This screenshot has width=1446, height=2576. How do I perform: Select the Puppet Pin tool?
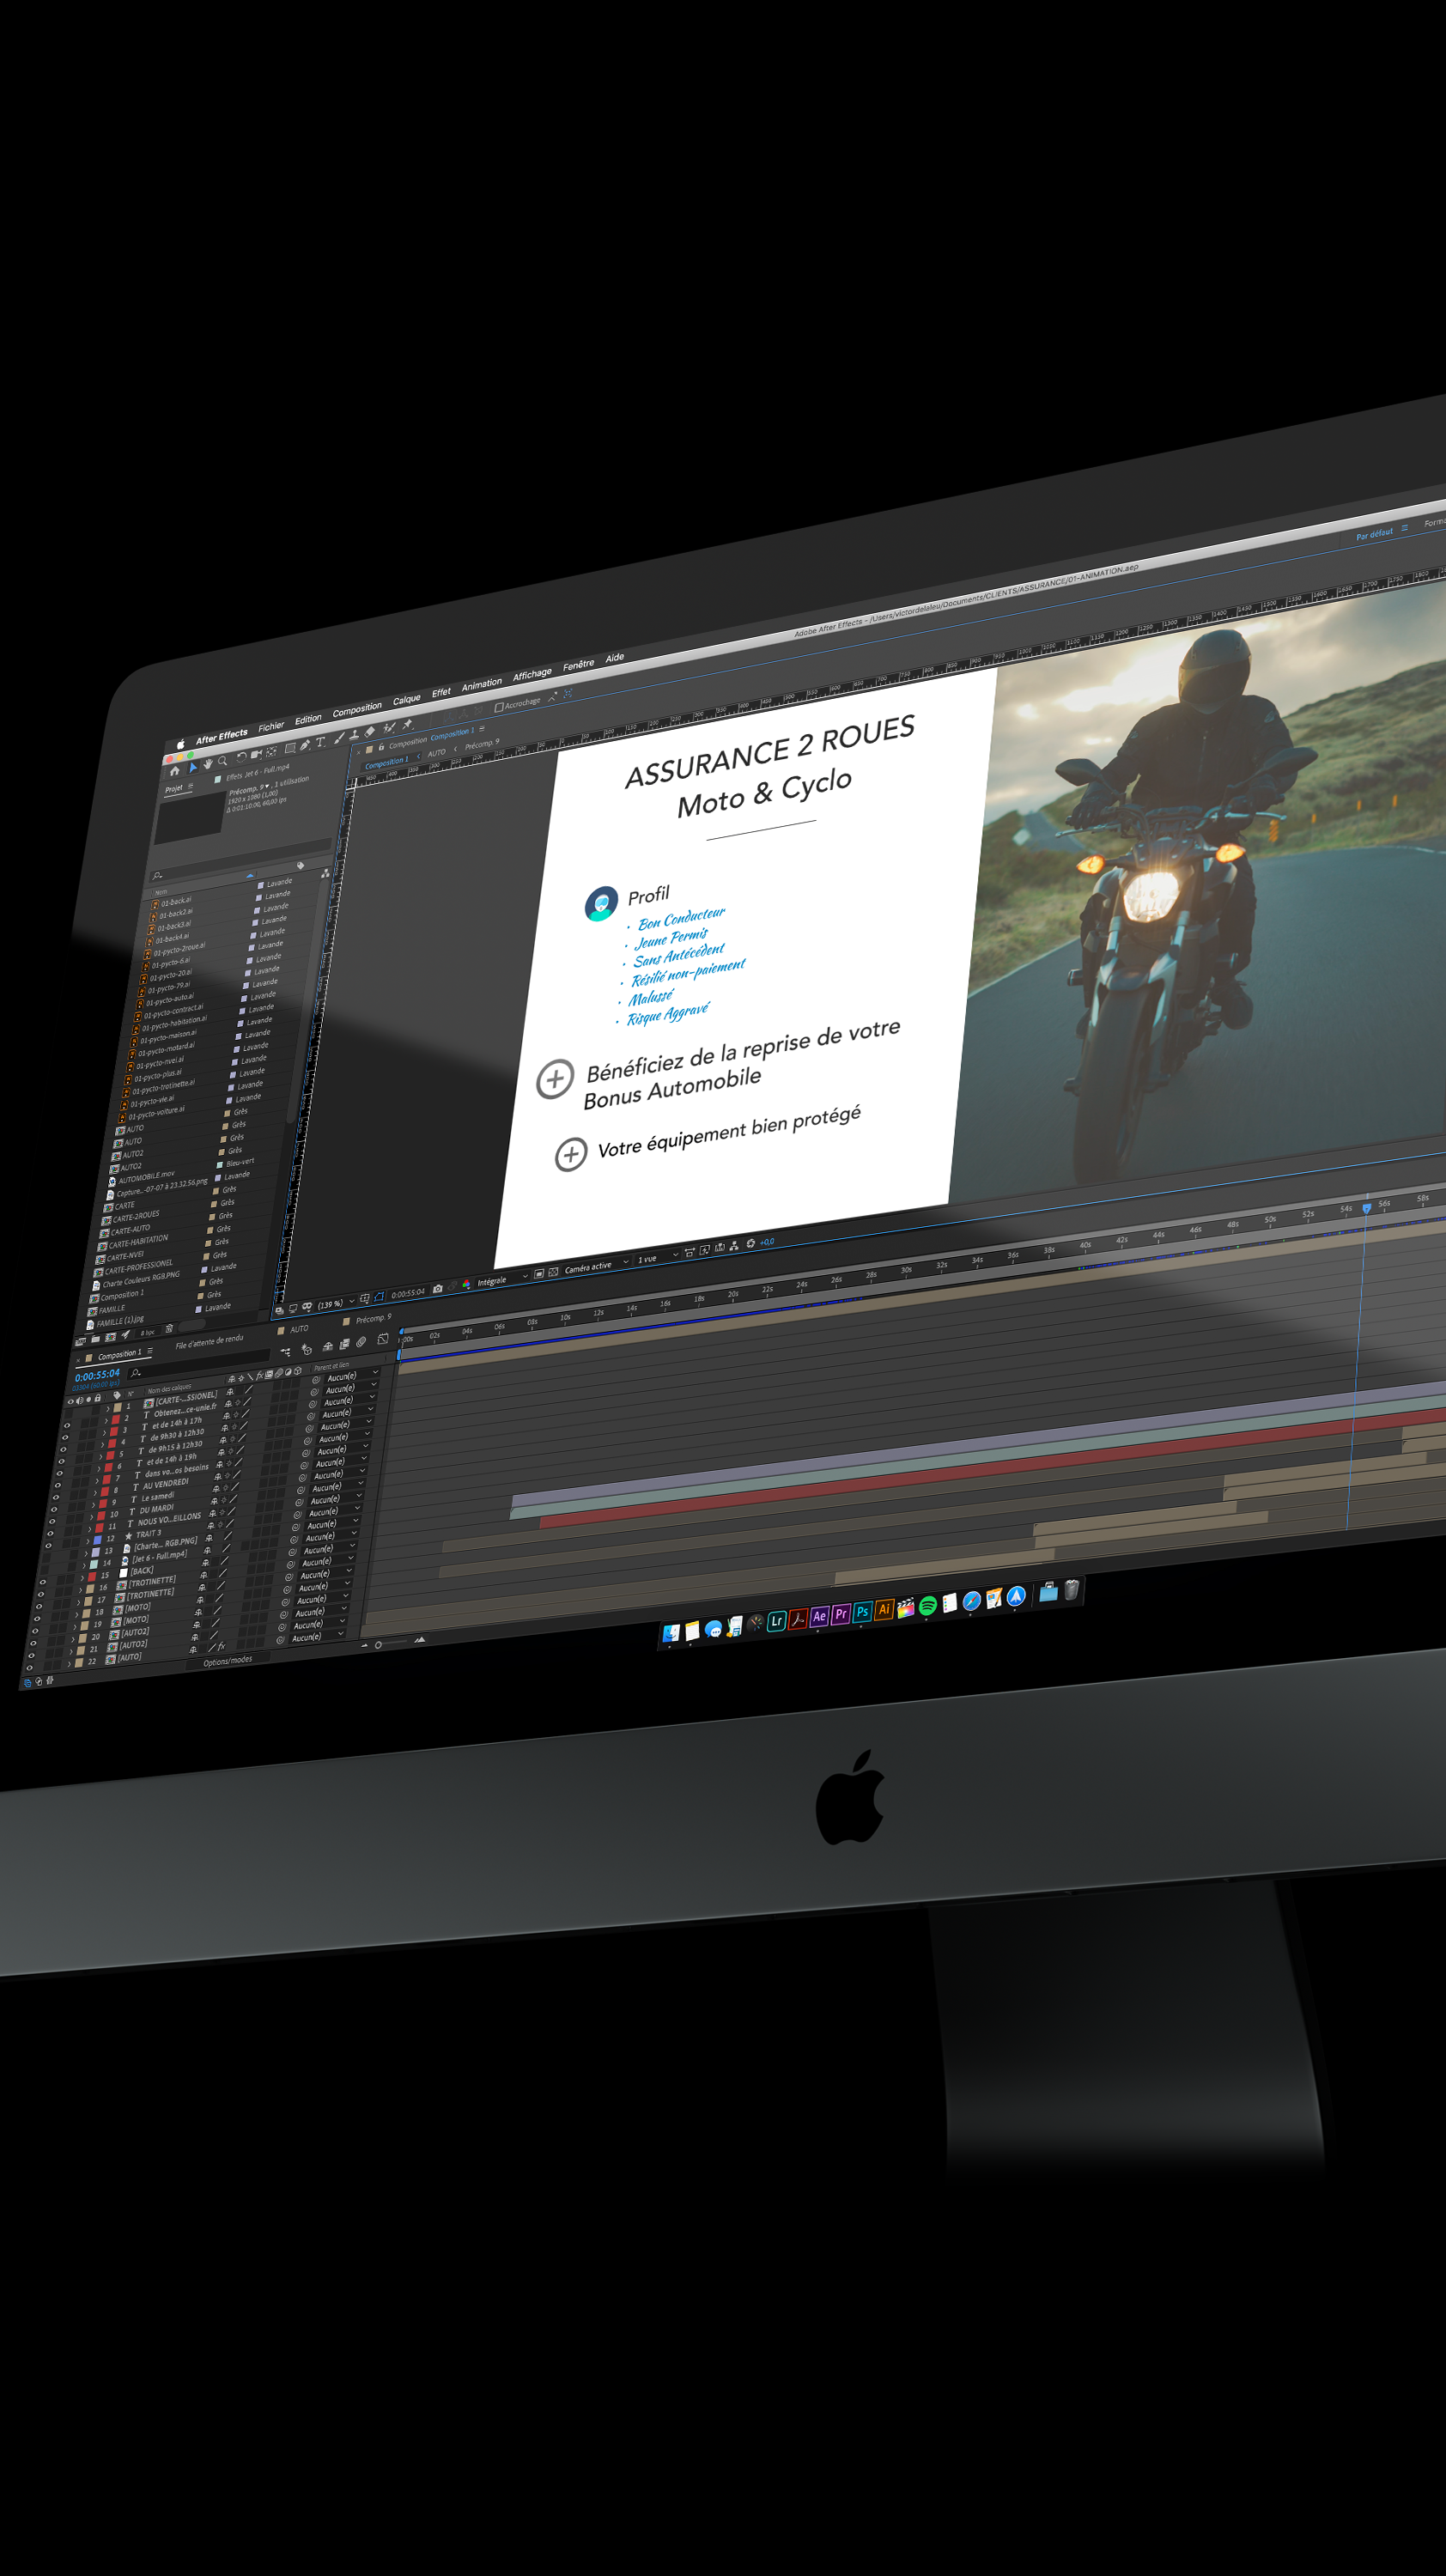pyautogui.click(x=407, y=724)
